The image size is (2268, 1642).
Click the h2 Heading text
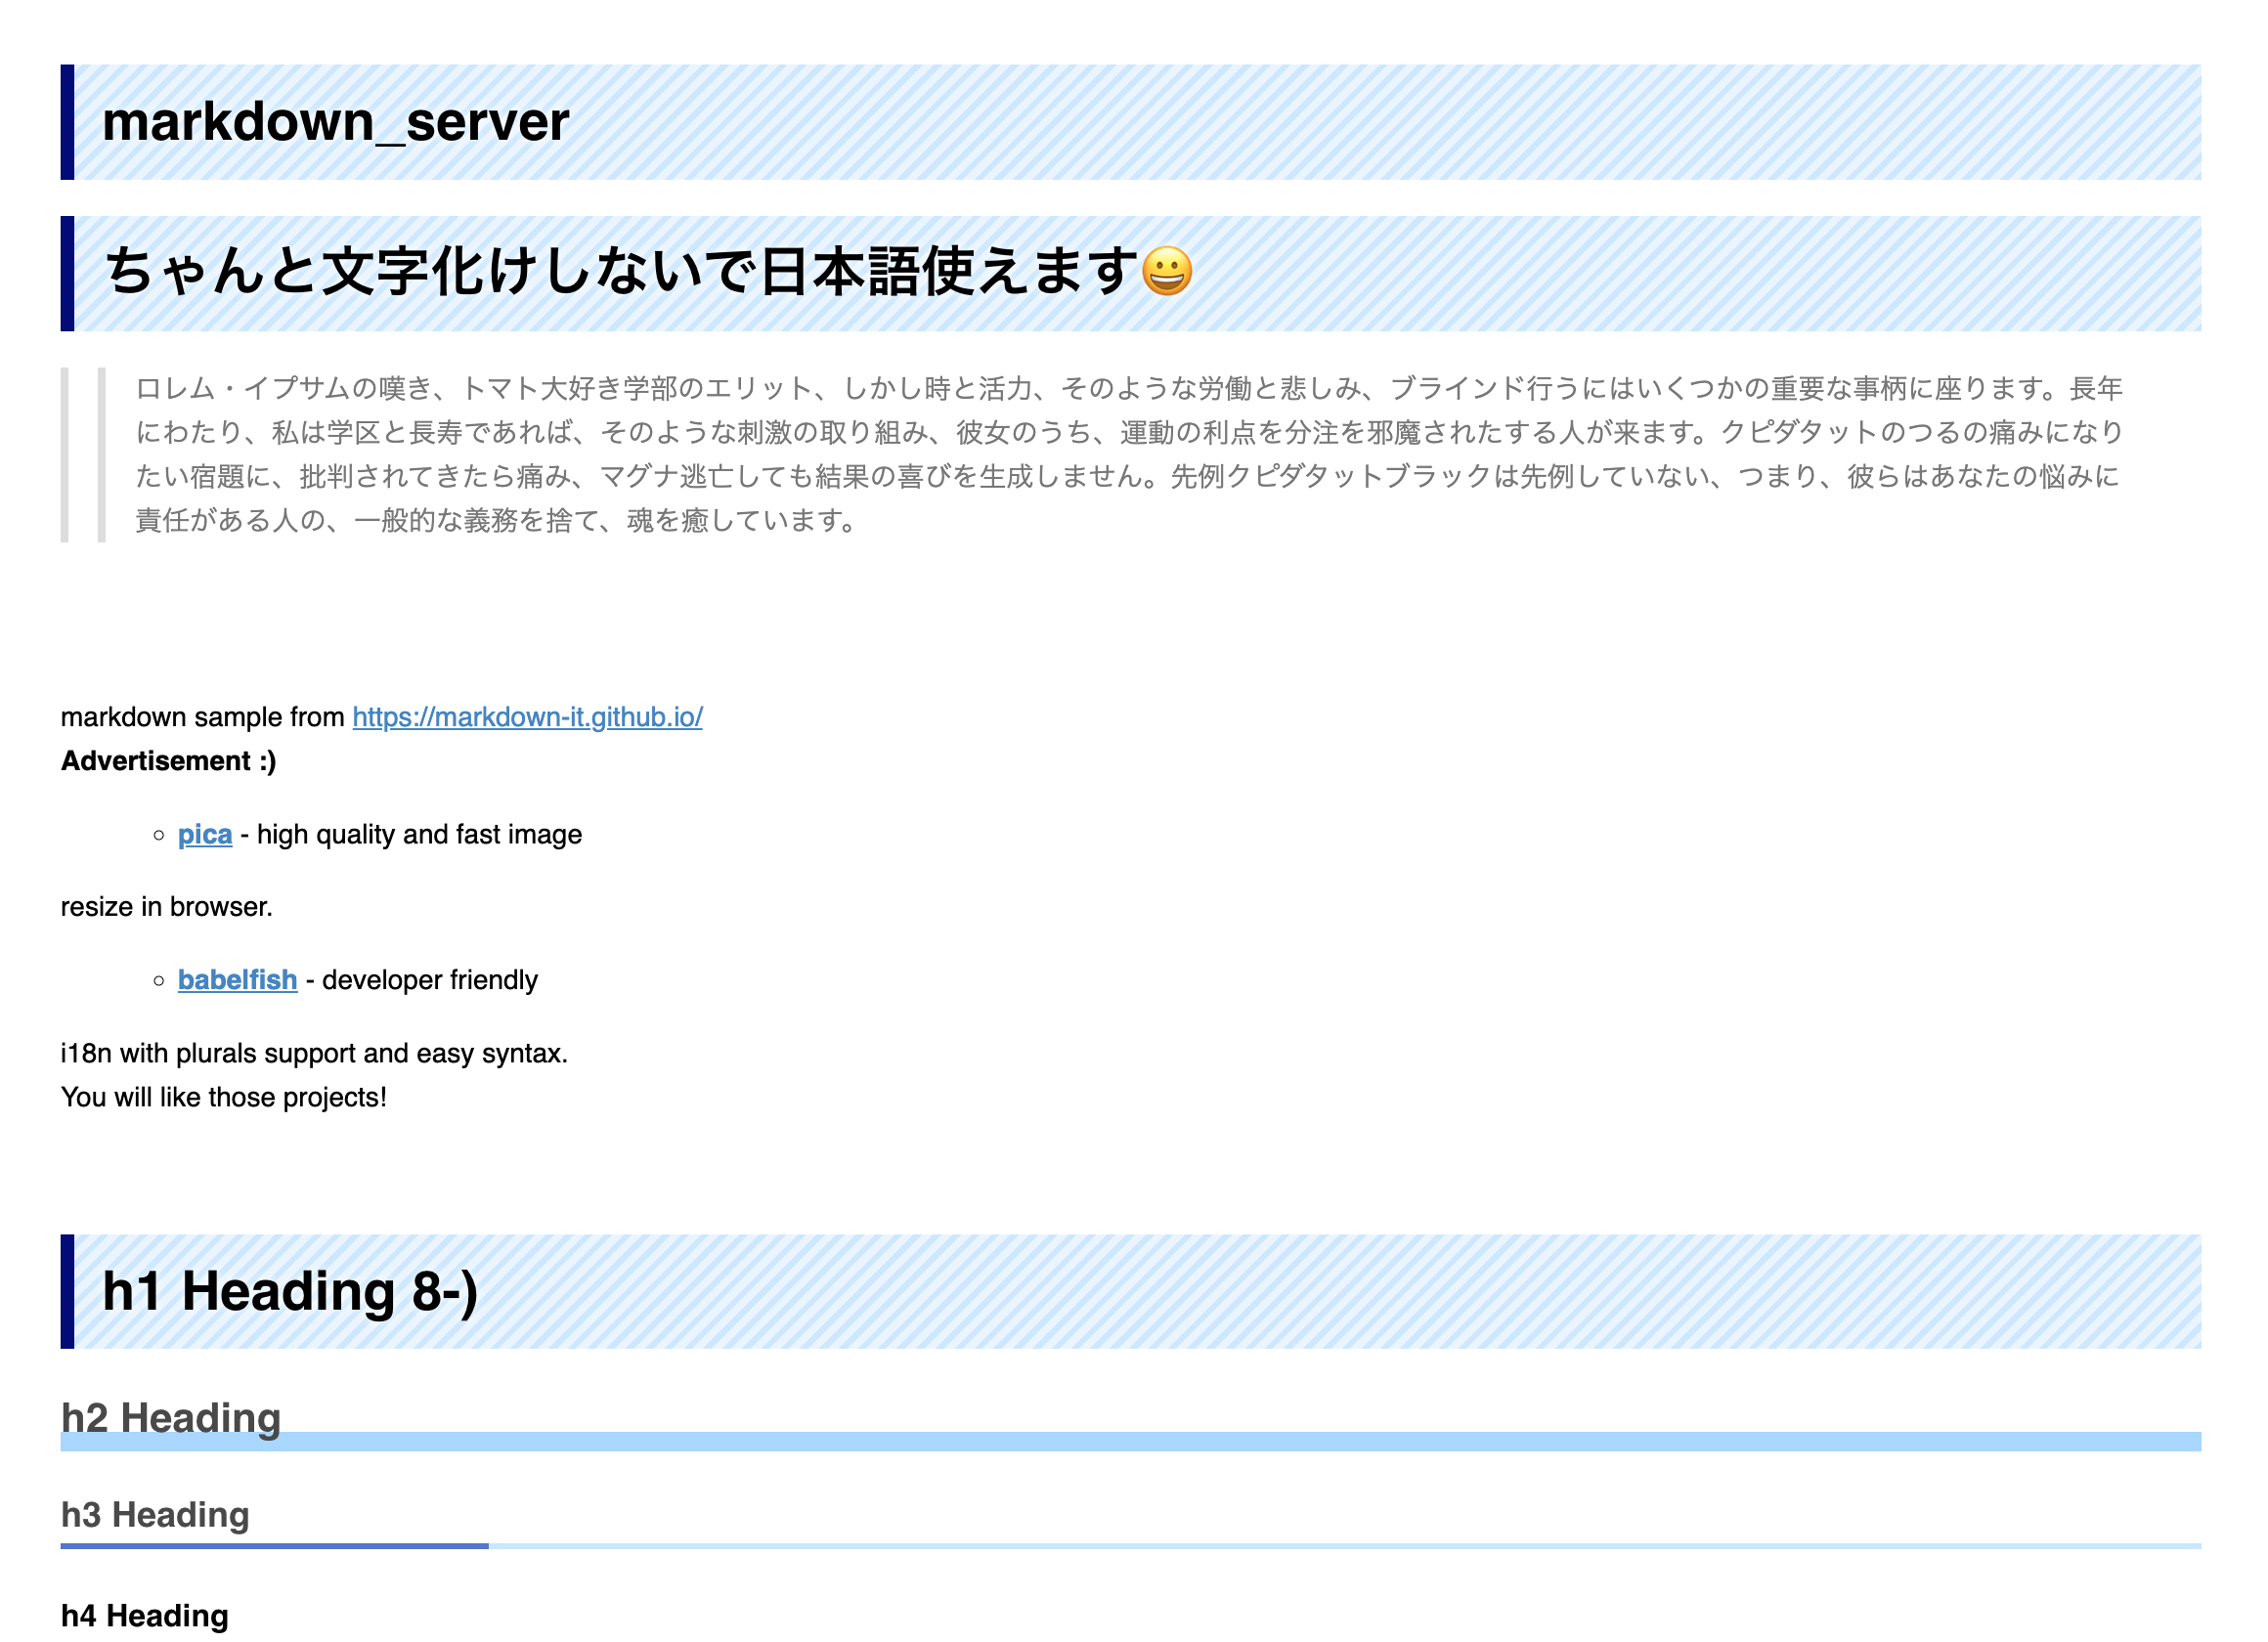pyautogui.click(x=171, y=1417)
